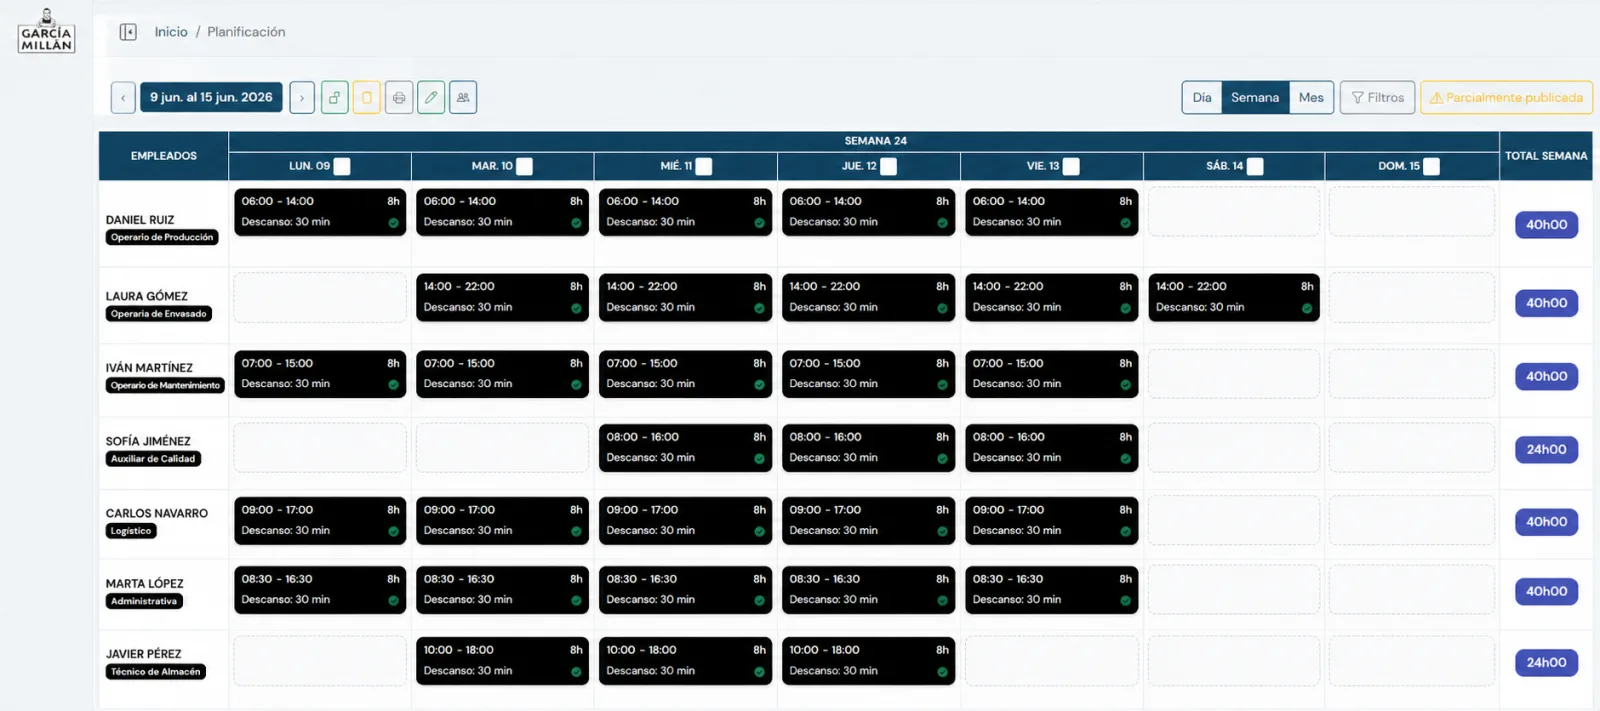1600x711 pixels.
Task: Go to the next week arrow
Action: [302, 97]
